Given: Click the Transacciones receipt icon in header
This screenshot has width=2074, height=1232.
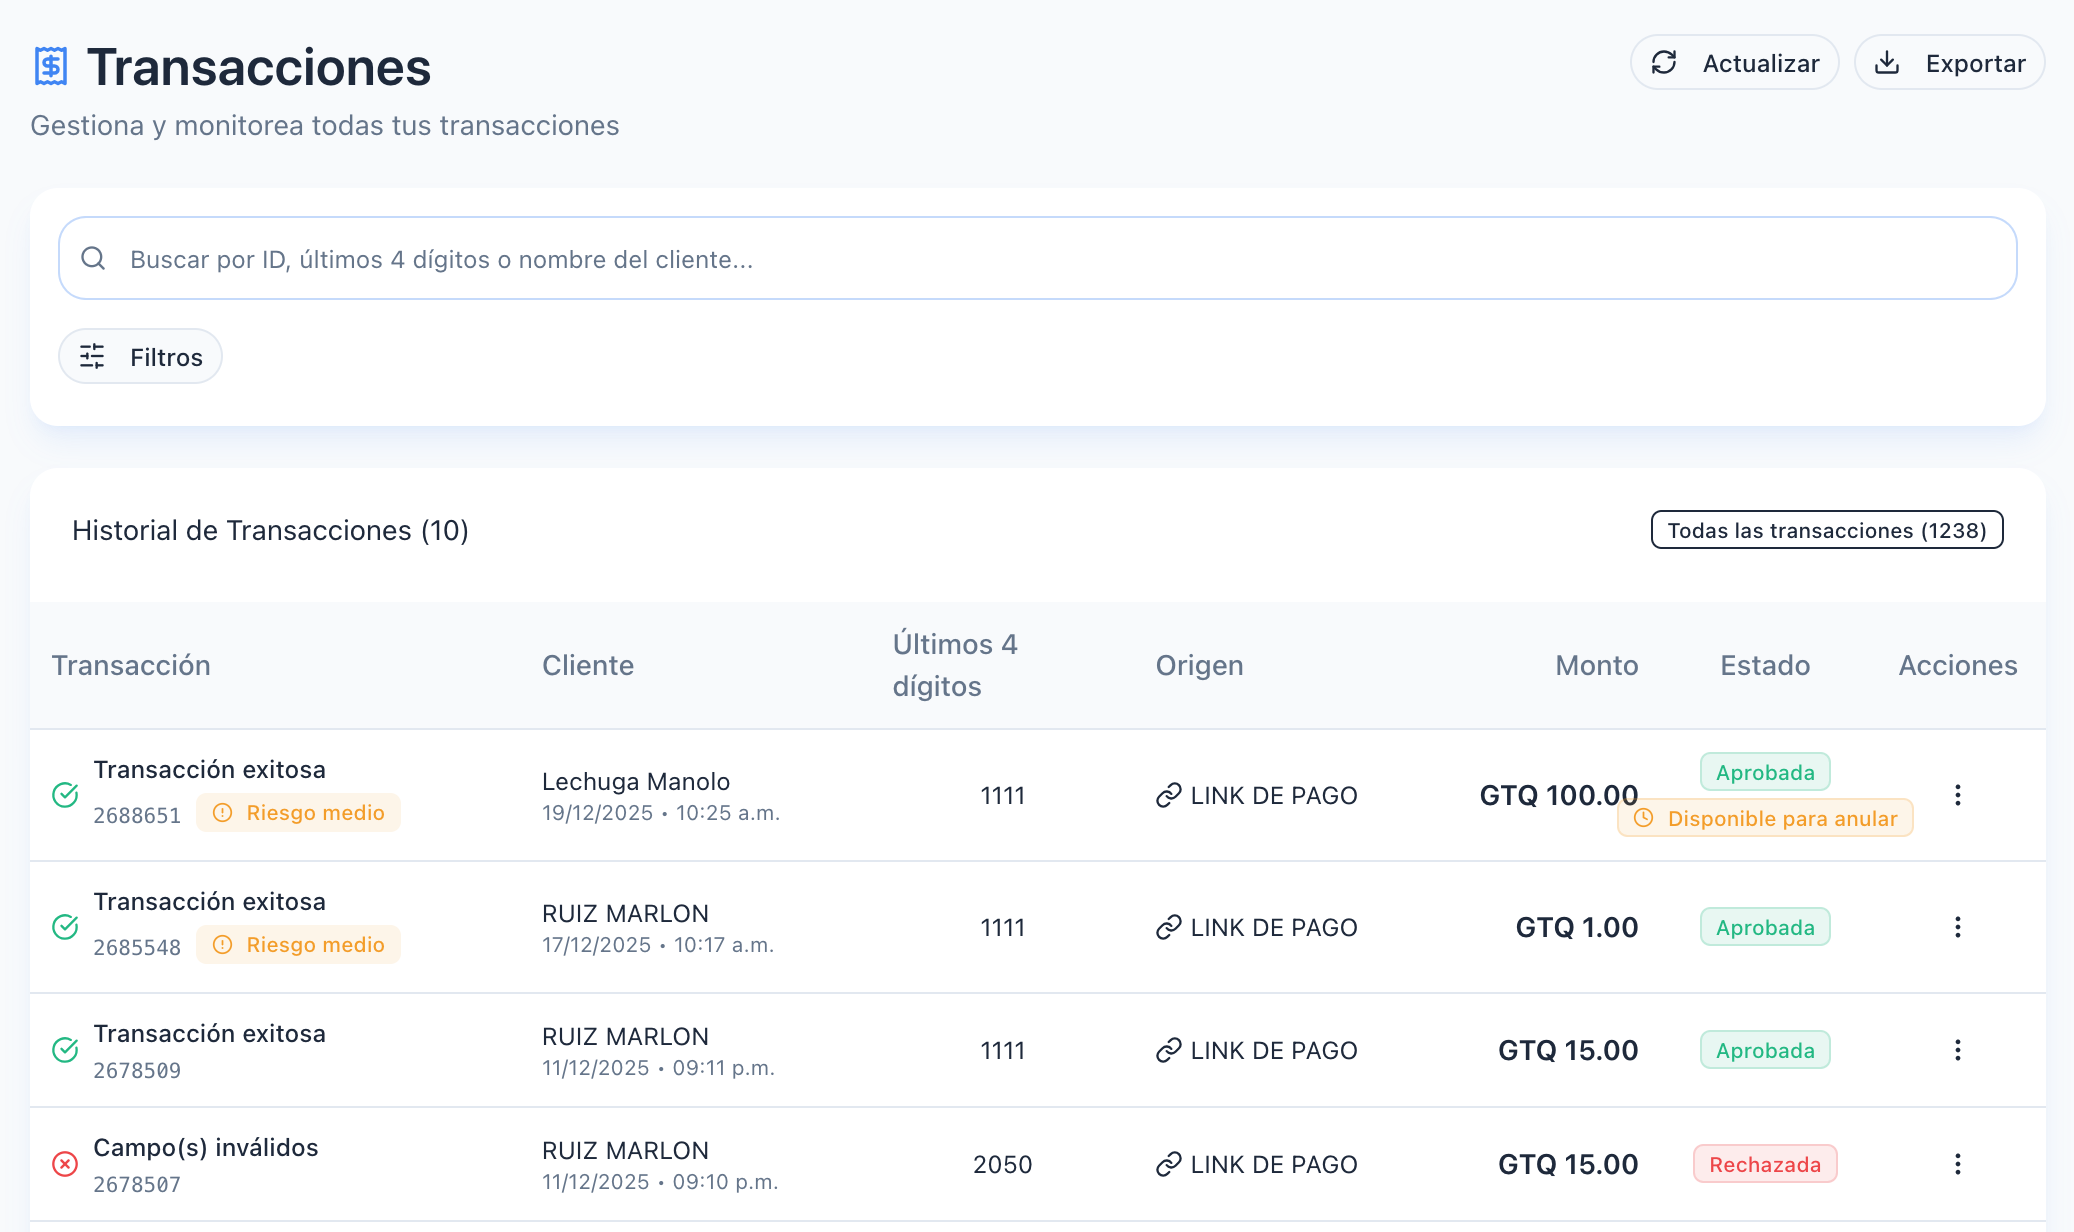Looking at the screenshot, I should (x=50, y=67).
